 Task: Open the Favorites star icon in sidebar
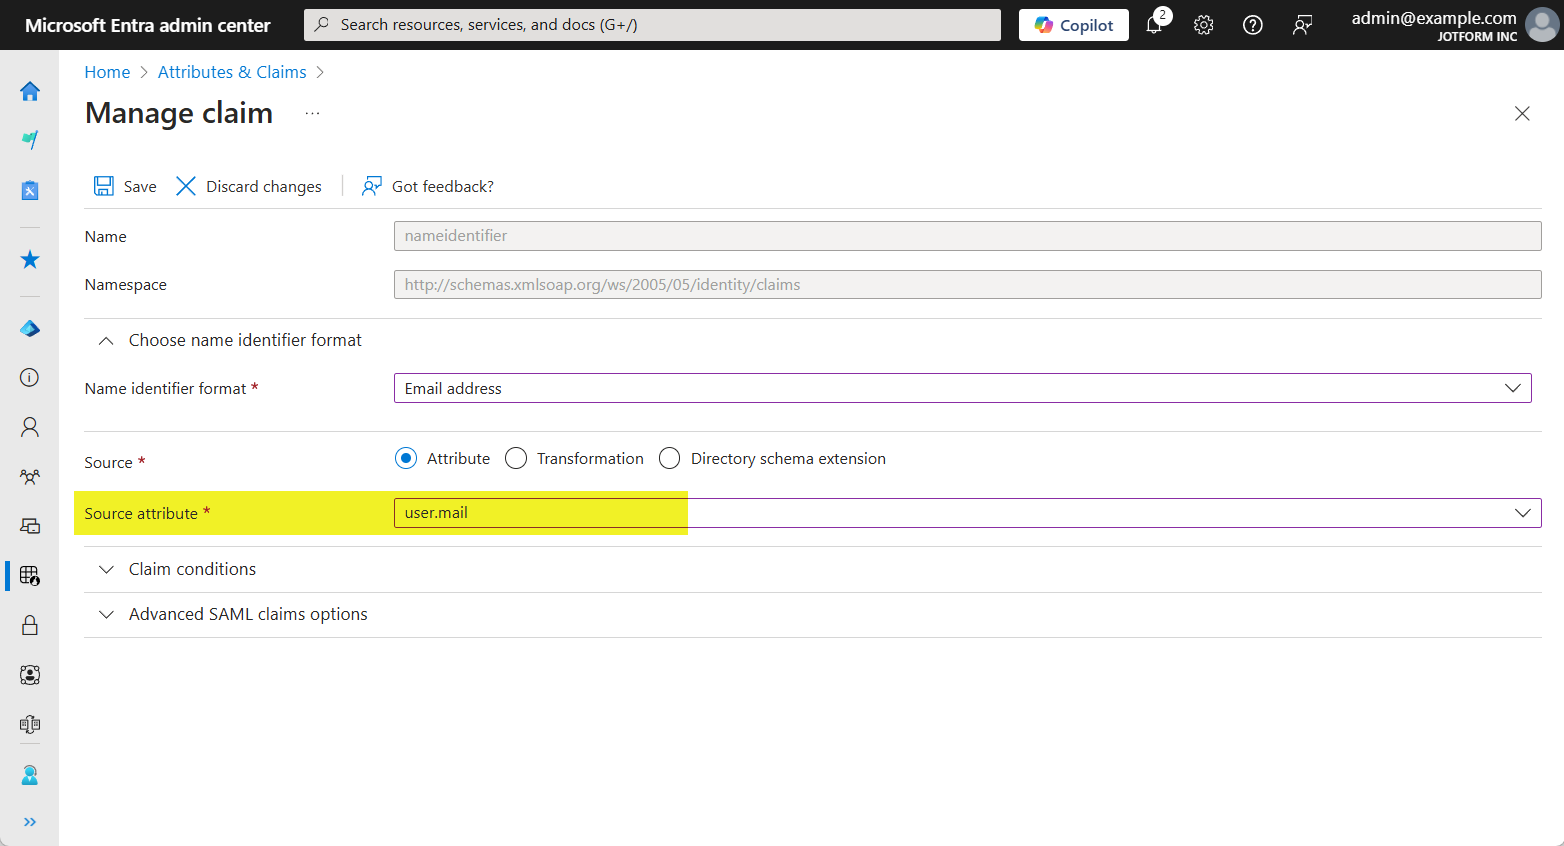(30, 260)
